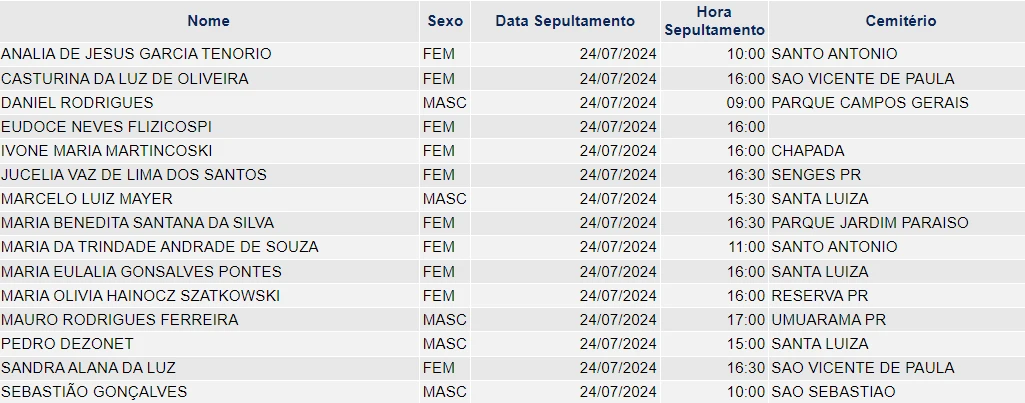Click the name Maria Olivia Hainocz Szatkowski
This screenshot has width=1025, height=403.
[x=140, y=295]
